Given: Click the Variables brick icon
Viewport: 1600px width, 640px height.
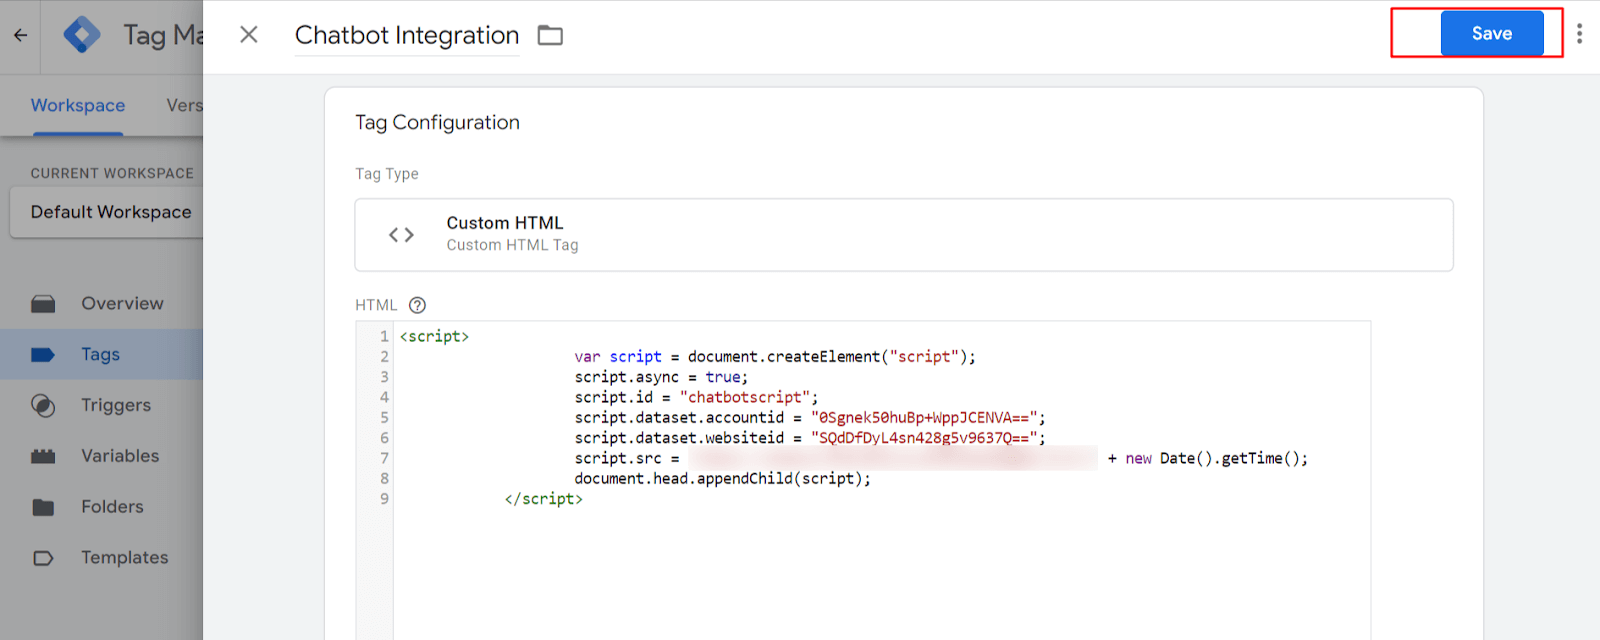Looking at the screenshot, I should [x=43, y=457].
